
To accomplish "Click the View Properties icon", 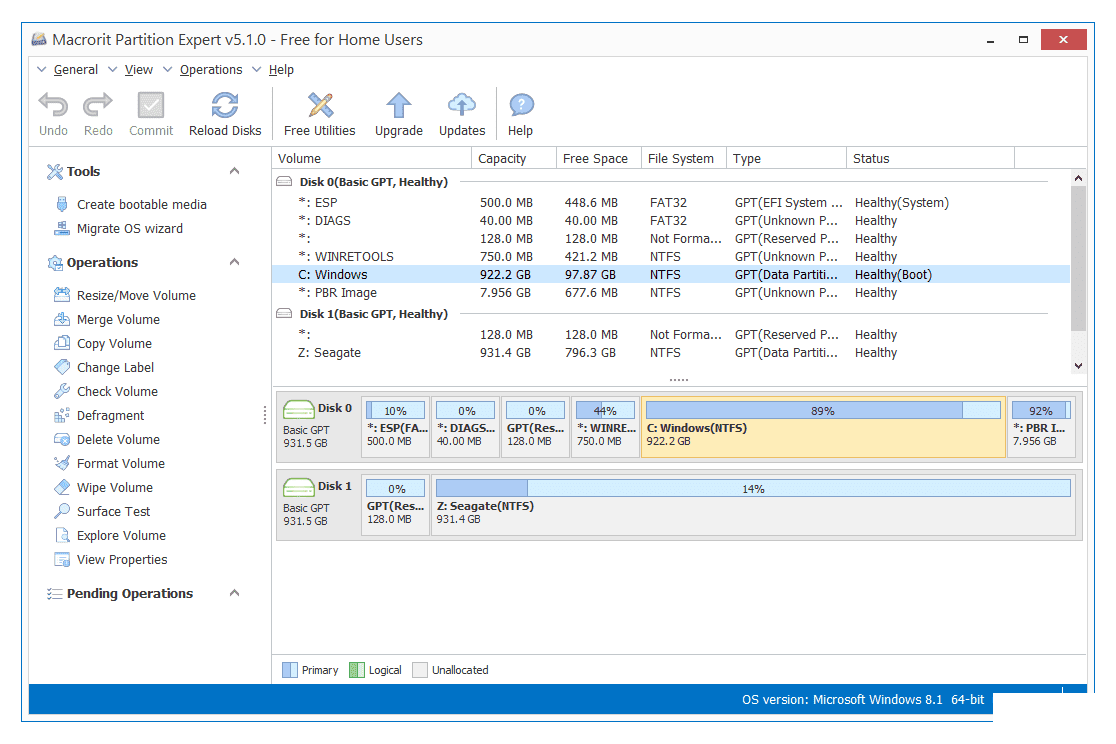I will click(x=62, y=560).
